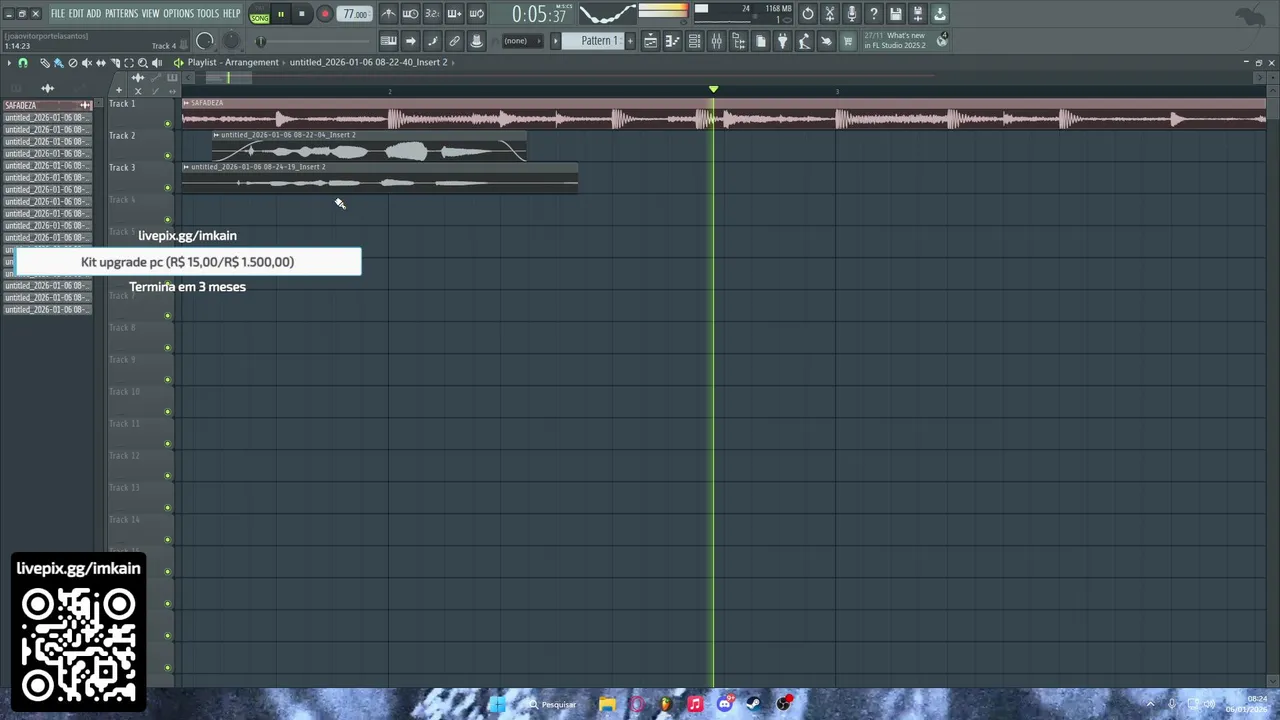Open the VIEW menu
The image size is (1280, 720).
(150, 14)
